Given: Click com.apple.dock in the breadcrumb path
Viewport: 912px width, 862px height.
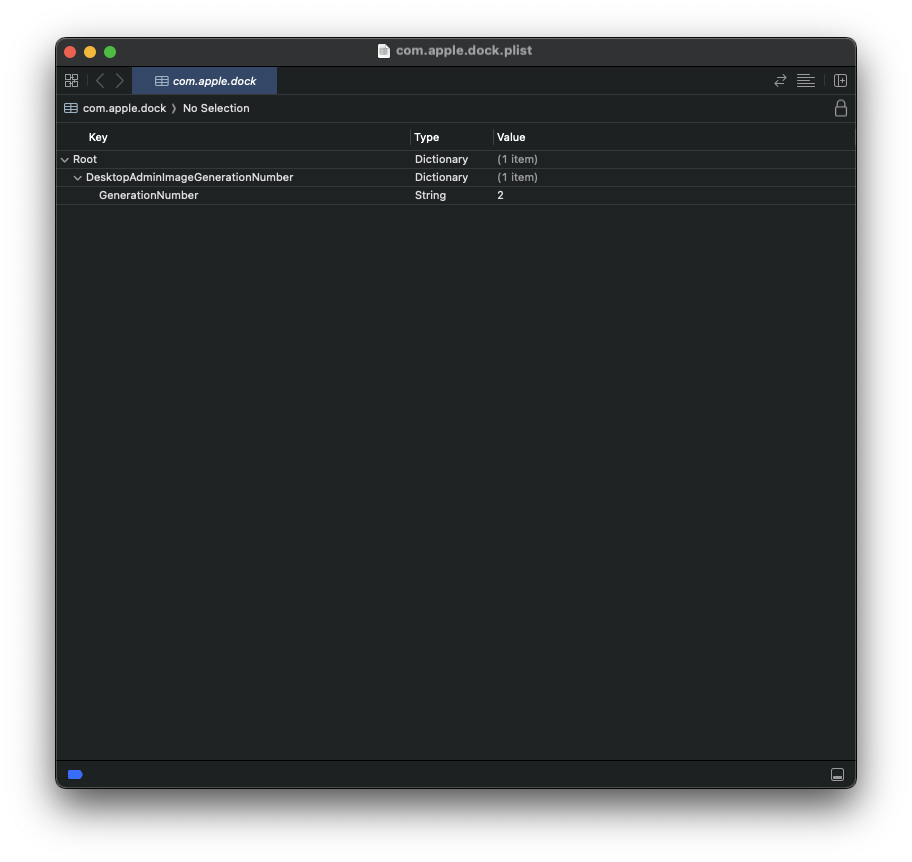Looking at the screenshot, I should pos(124,108).
